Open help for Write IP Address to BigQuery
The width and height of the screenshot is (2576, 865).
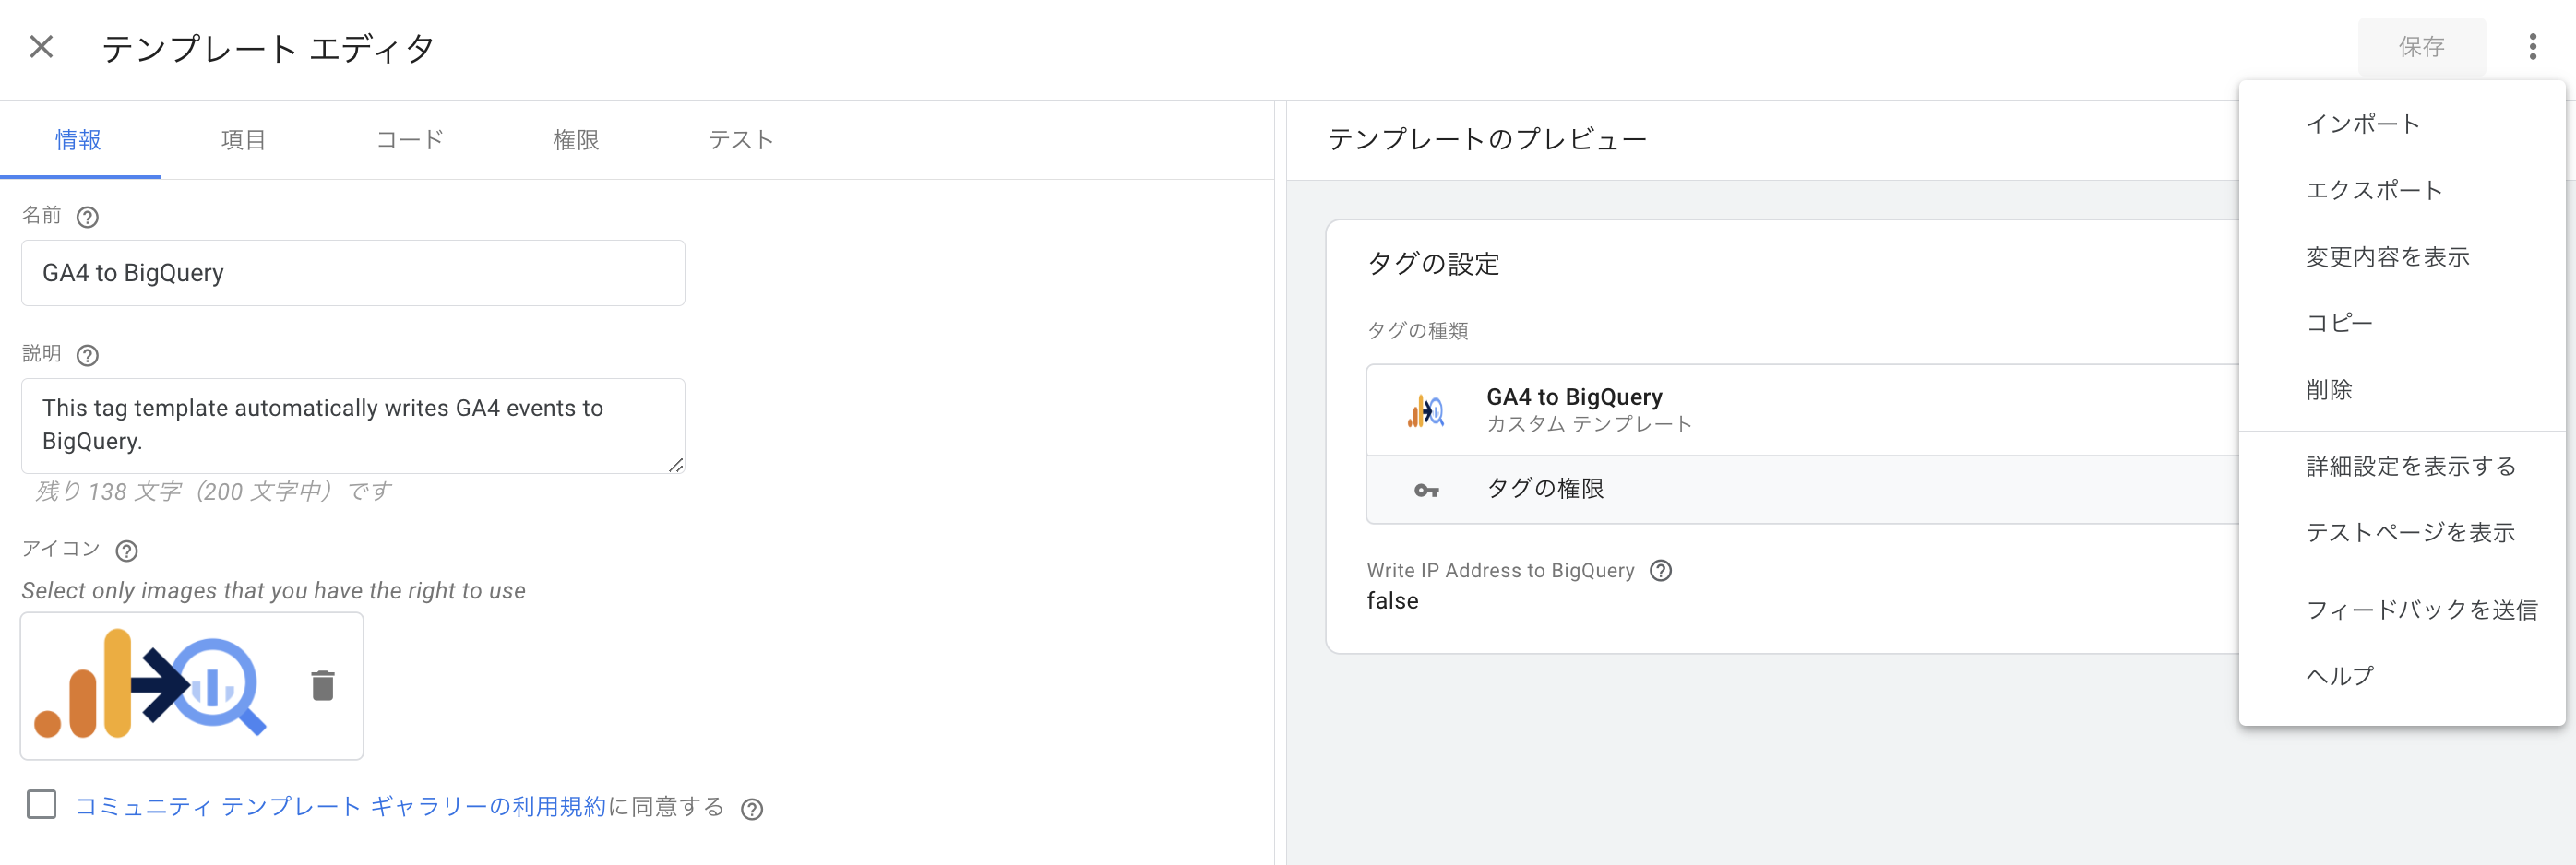point(1662,570)
